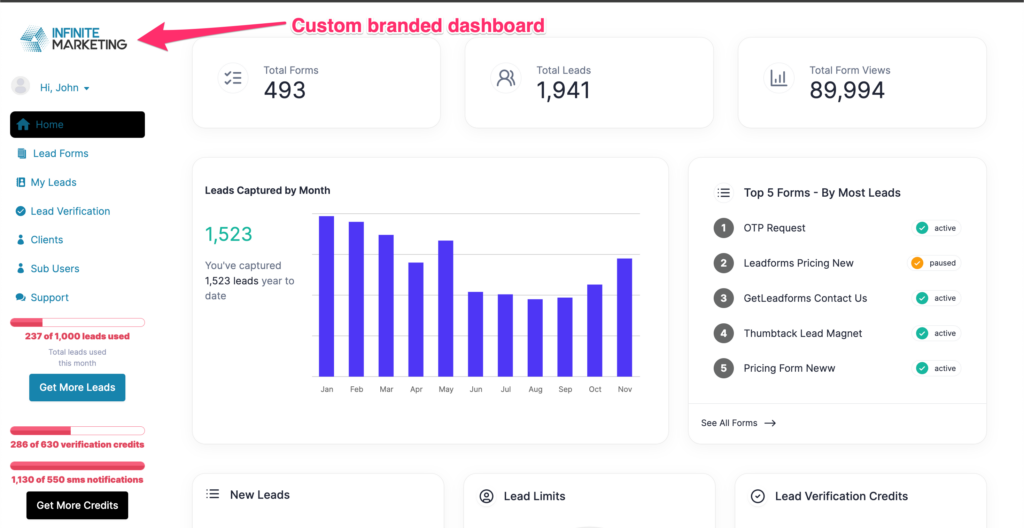The height and width of the screenshot is (528, 1024).
Task: Click the active status badge for OTP Request
Action: [x=936, y=228]
